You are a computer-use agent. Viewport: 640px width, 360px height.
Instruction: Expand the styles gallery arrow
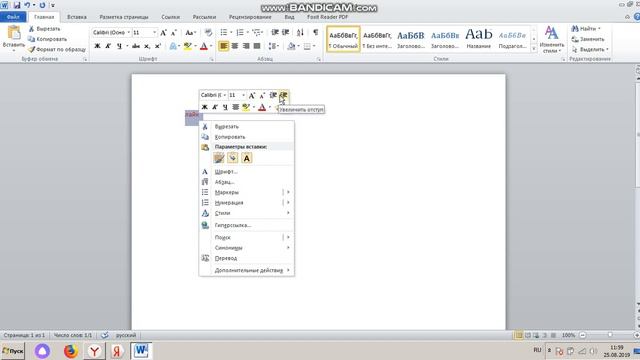point(533,49)
